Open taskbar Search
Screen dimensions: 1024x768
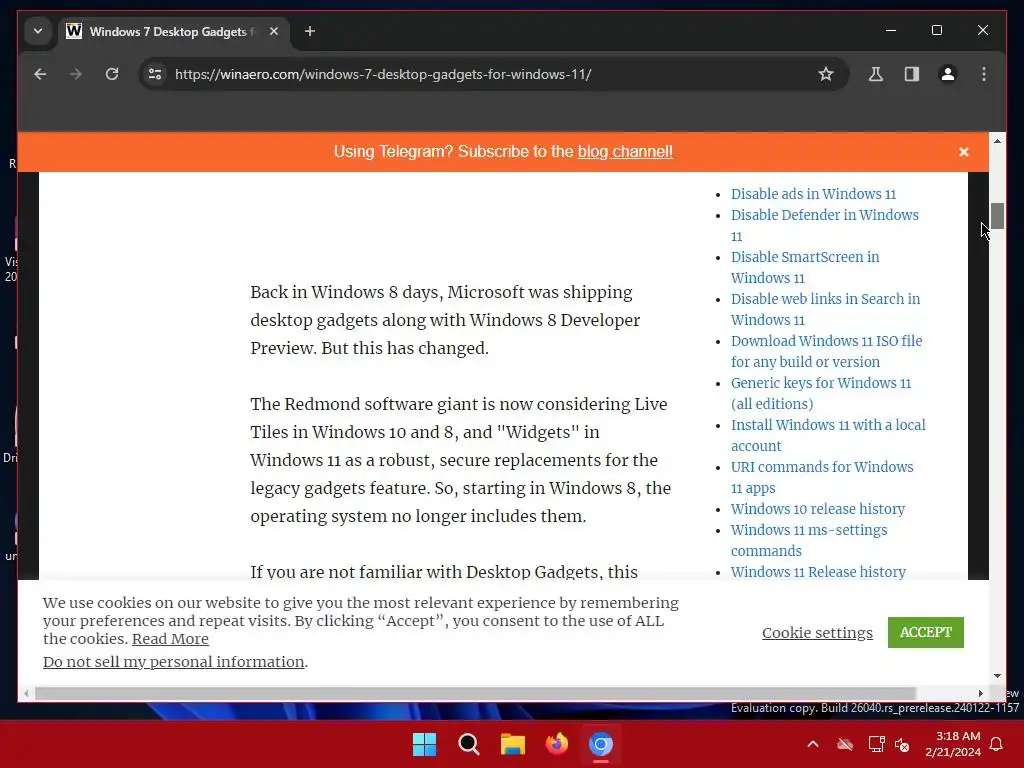469,744
